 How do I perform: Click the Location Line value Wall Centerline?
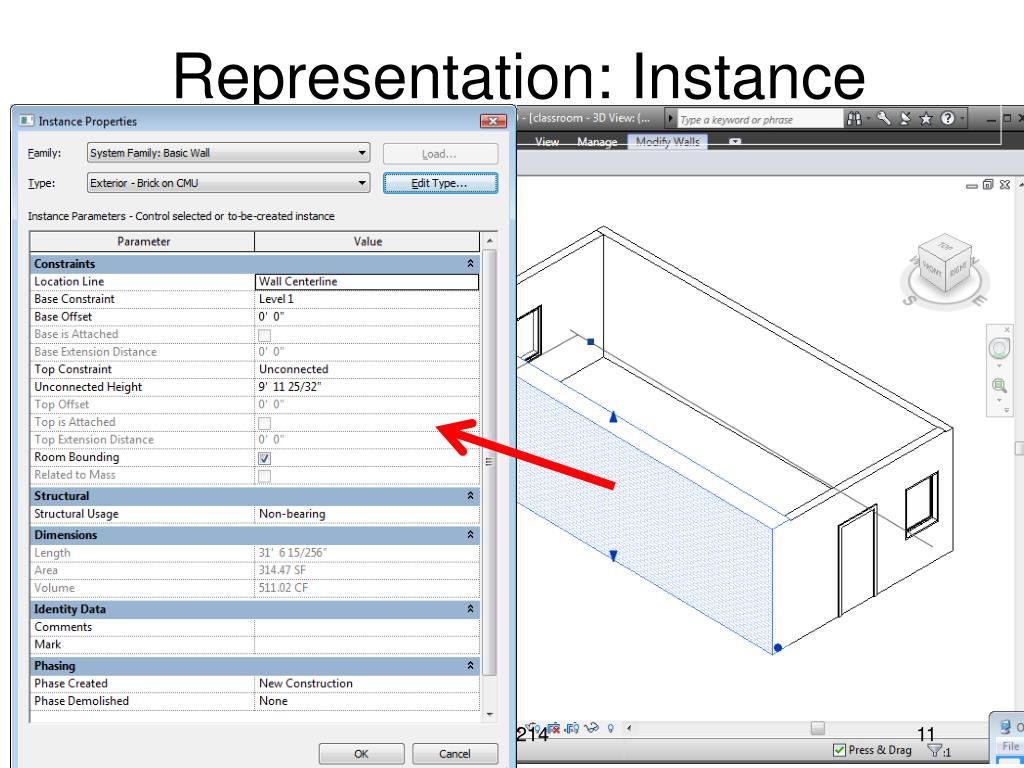pos(366,281)
